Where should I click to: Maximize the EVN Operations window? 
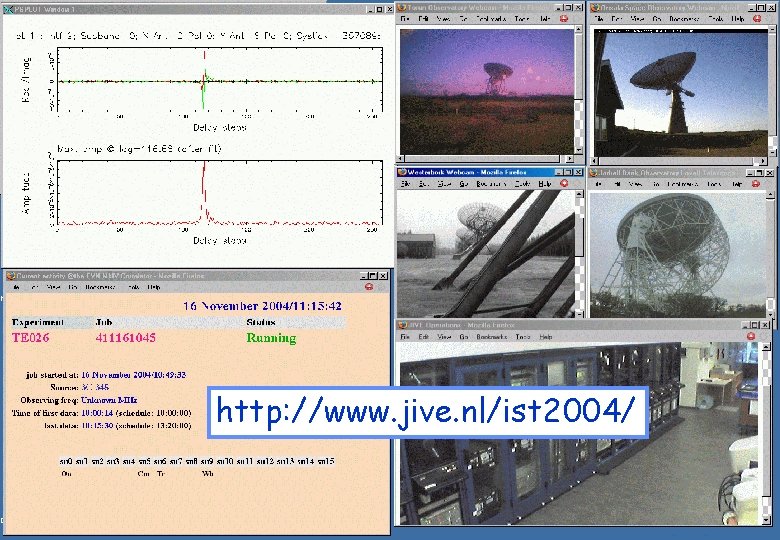(x=755, y=325)
